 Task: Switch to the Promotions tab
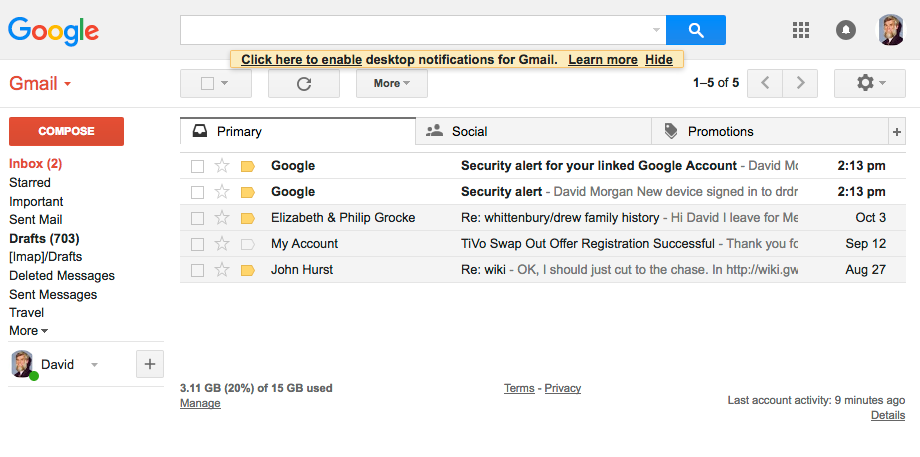click(770, 131)
